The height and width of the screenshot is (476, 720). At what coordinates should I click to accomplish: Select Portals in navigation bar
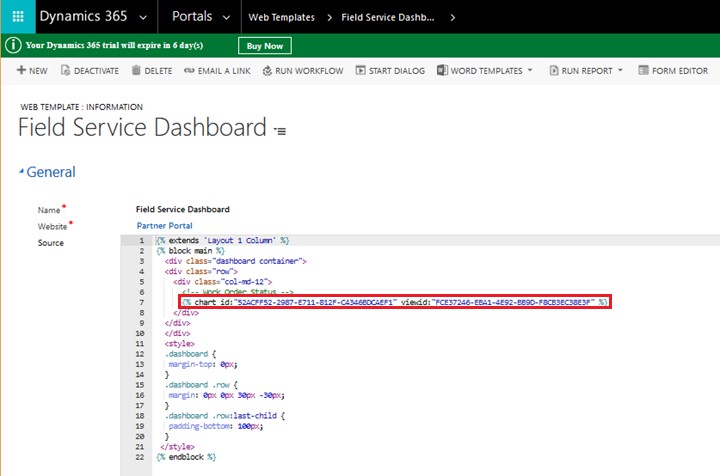coord(192,17)
